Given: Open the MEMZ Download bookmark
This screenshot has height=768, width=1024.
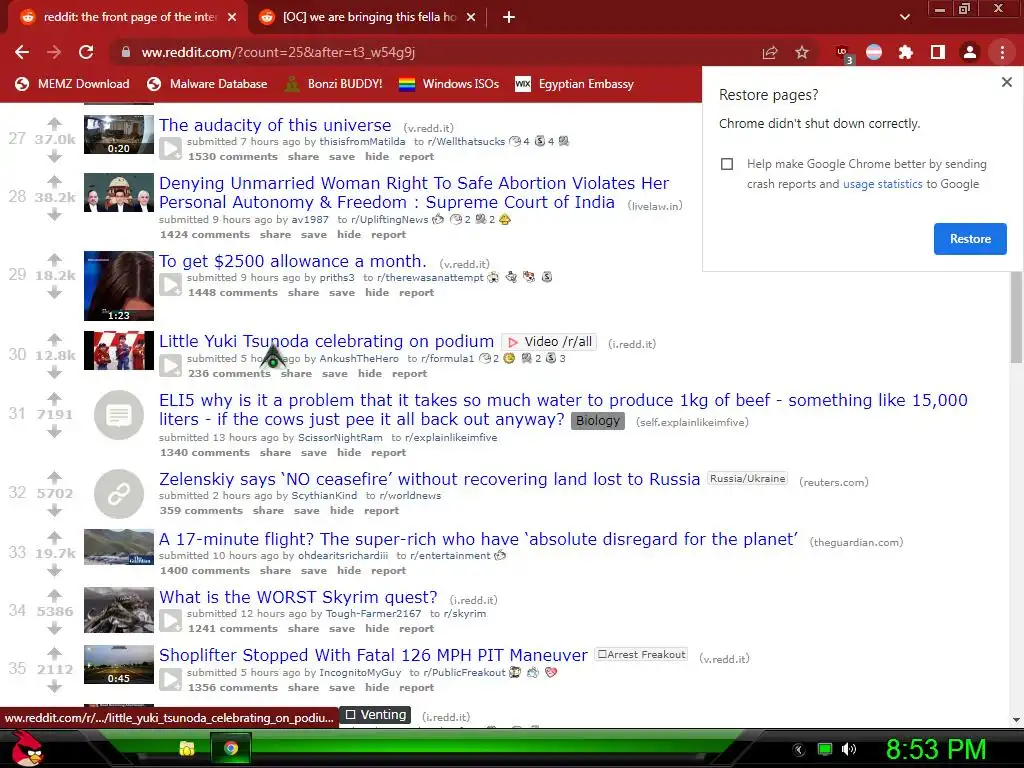Looking at the screenshot, I should click(x=72, y=84).
